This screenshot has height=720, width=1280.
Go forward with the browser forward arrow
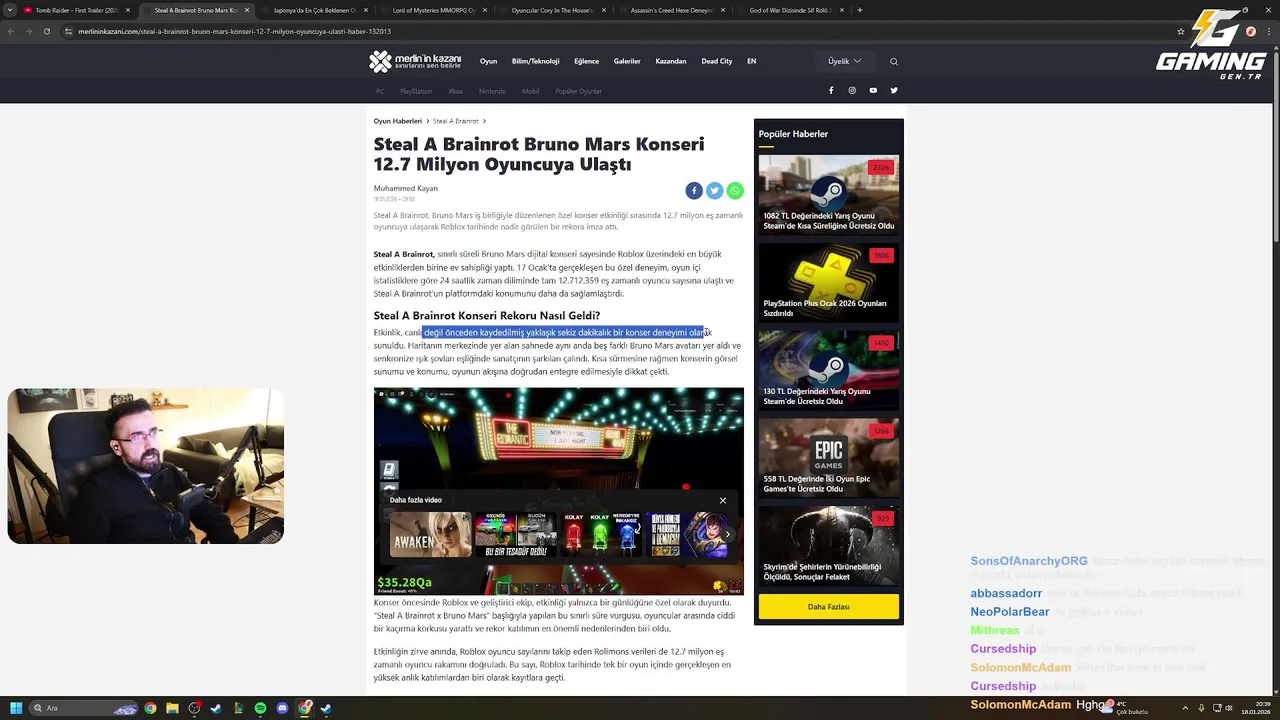pos(28,31)
